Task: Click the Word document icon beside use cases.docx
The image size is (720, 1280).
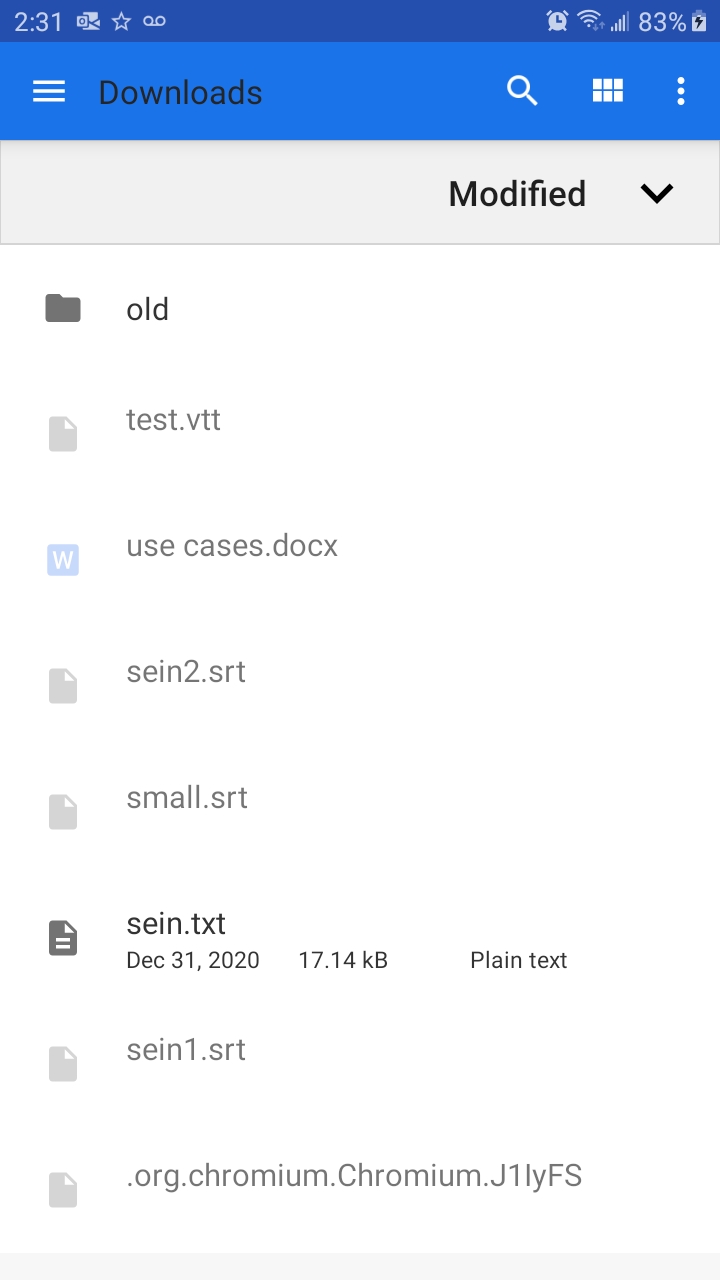Action: (62, 559)
